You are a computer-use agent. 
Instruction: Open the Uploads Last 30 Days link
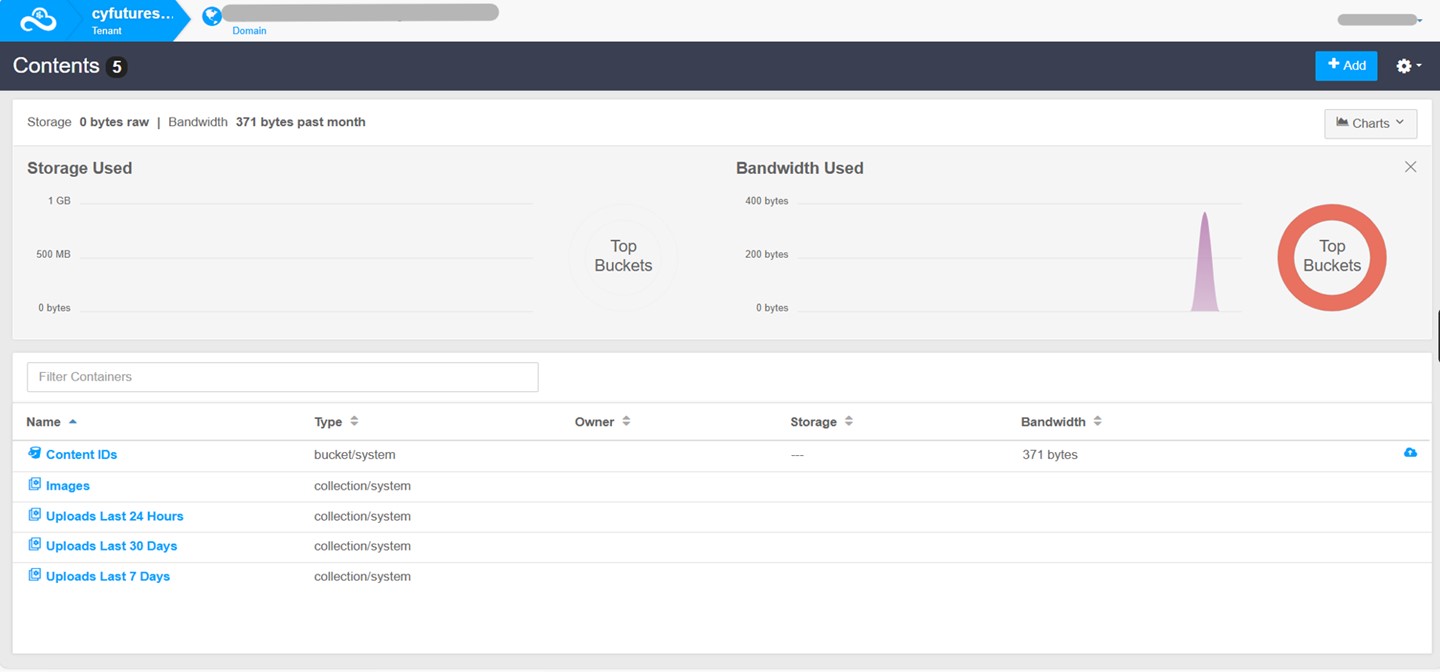coord(111,546)
